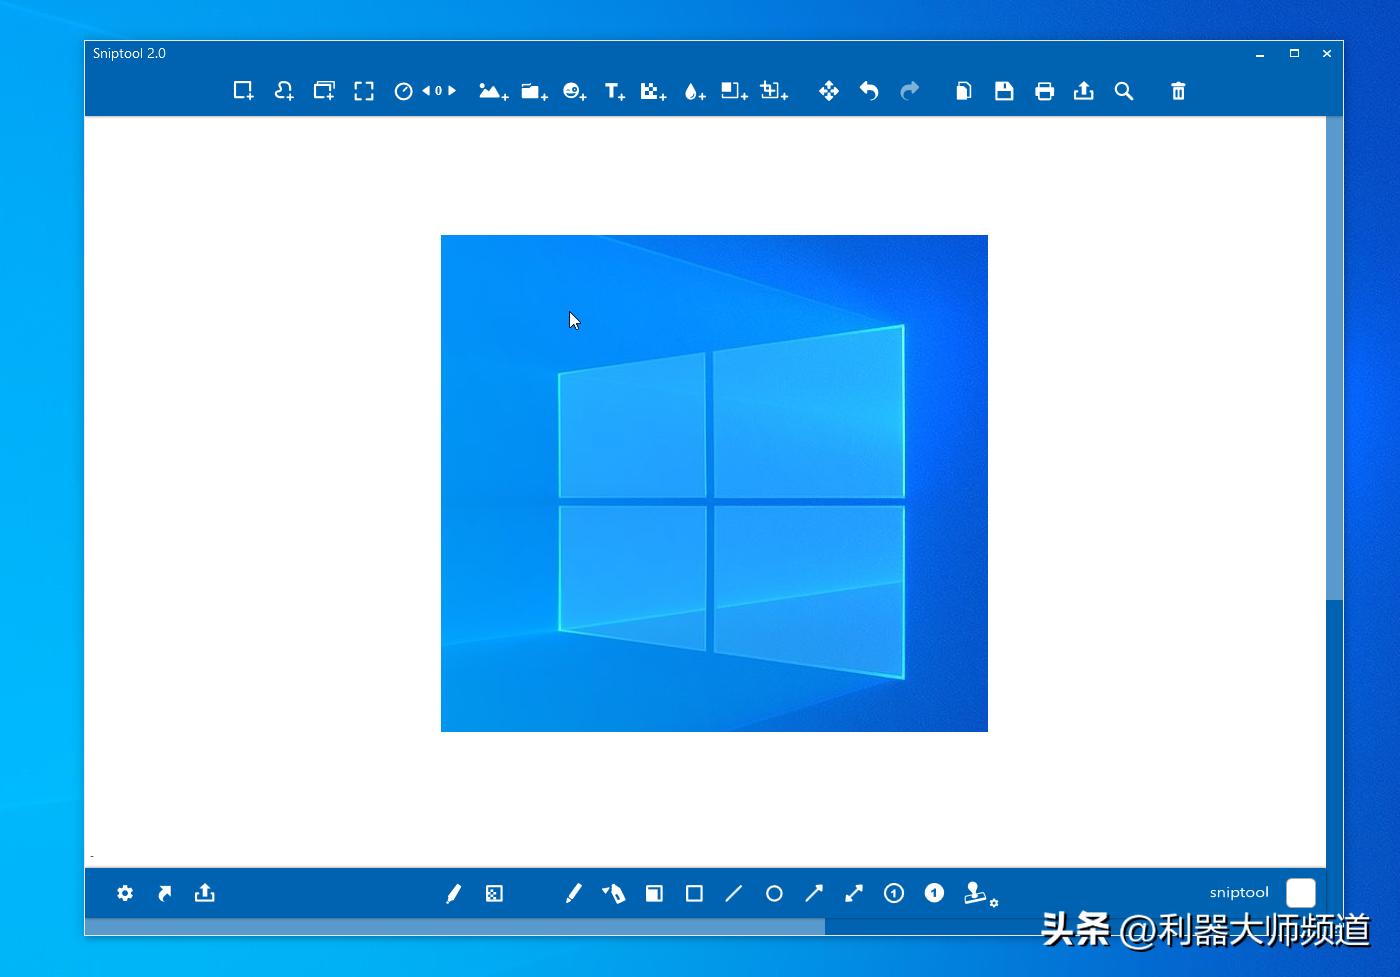
Task: Select the freehand snip tool
Action: pyautogui.click(x=283, y=90)
